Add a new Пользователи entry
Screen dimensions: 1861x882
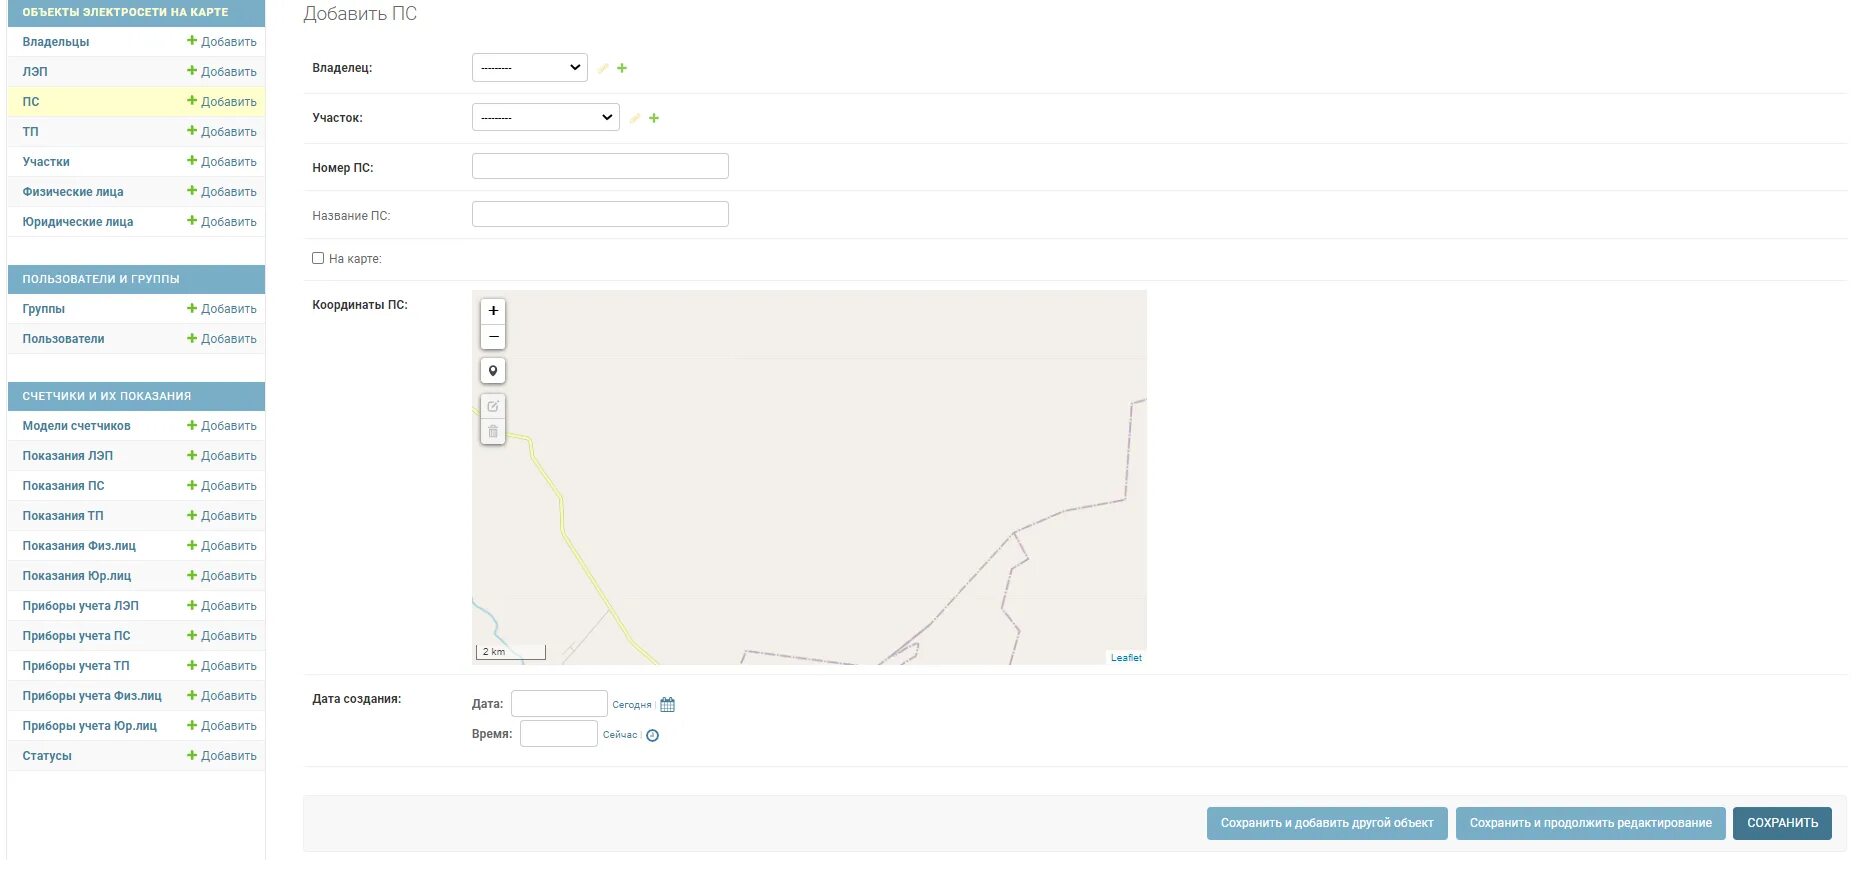pos(222,339)
